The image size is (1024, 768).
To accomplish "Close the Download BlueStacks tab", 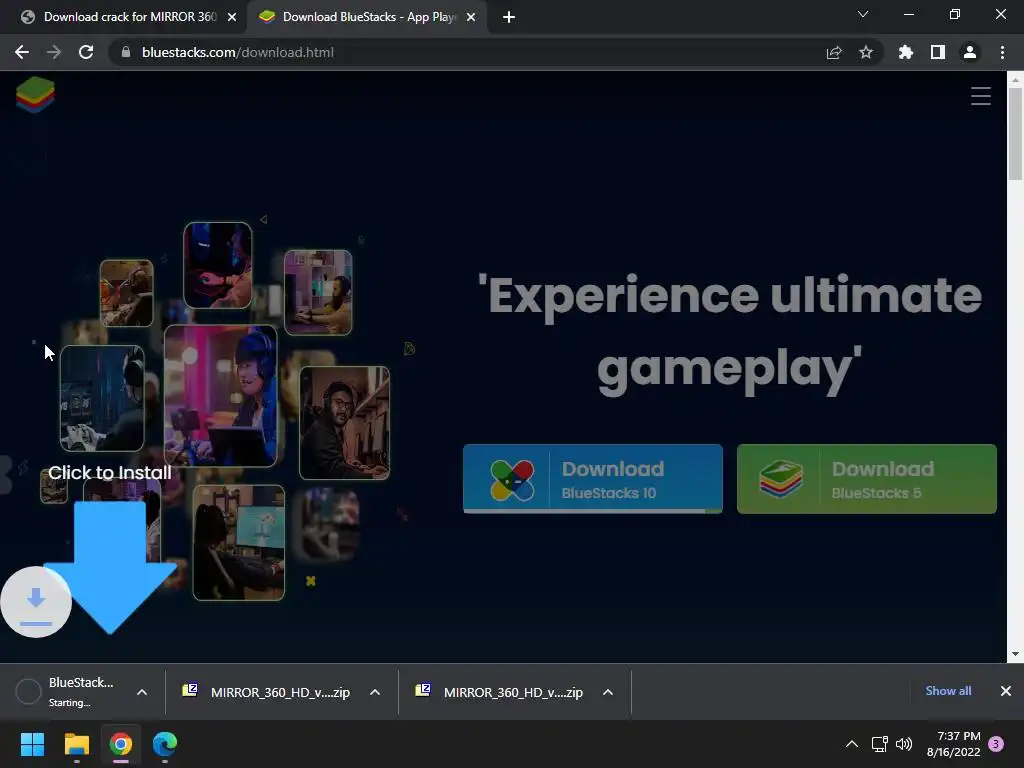I will pyautogui.click(x=471, y=17).
